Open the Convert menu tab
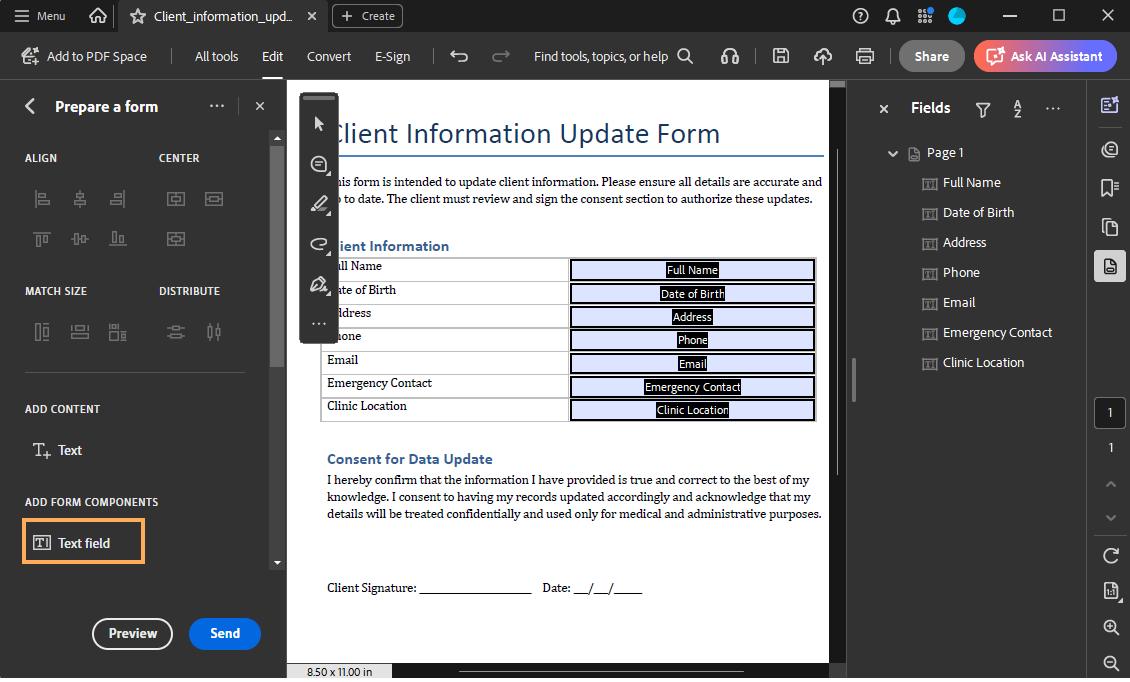This screenshot has width=1130, height=682. pos(329,57)
